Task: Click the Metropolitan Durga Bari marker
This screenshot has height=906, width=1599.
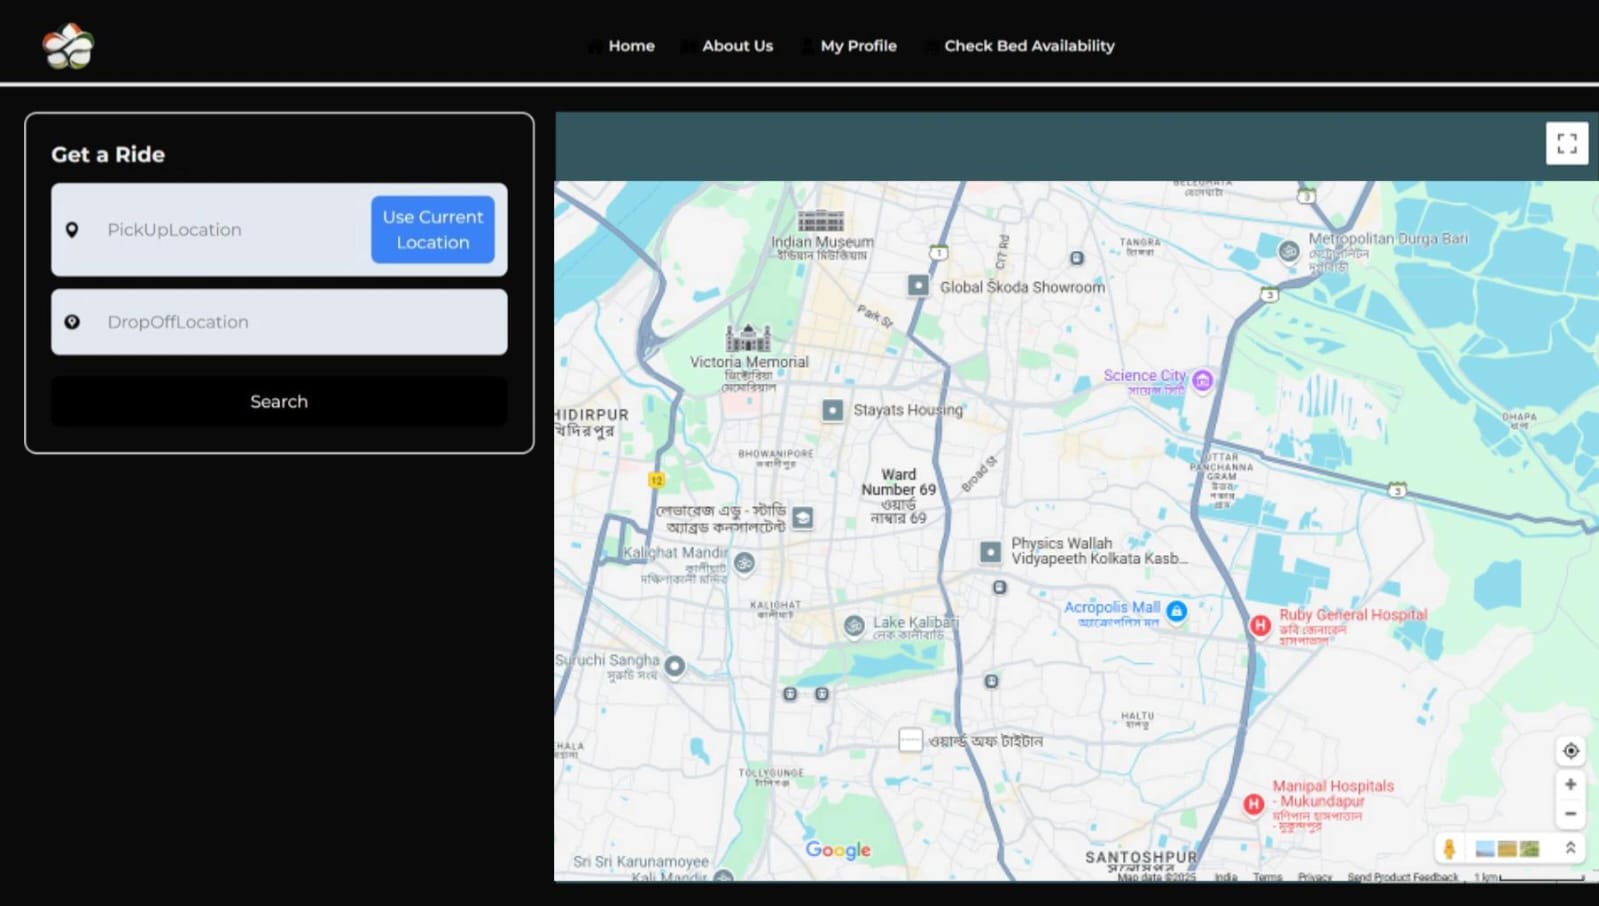Action: [x=1289, y=250]
